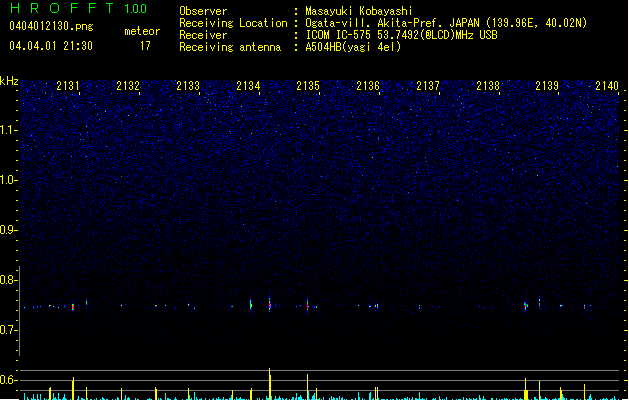Click time marker 2131
This screenshot has height=400, width=629.
tap(68, 86)
